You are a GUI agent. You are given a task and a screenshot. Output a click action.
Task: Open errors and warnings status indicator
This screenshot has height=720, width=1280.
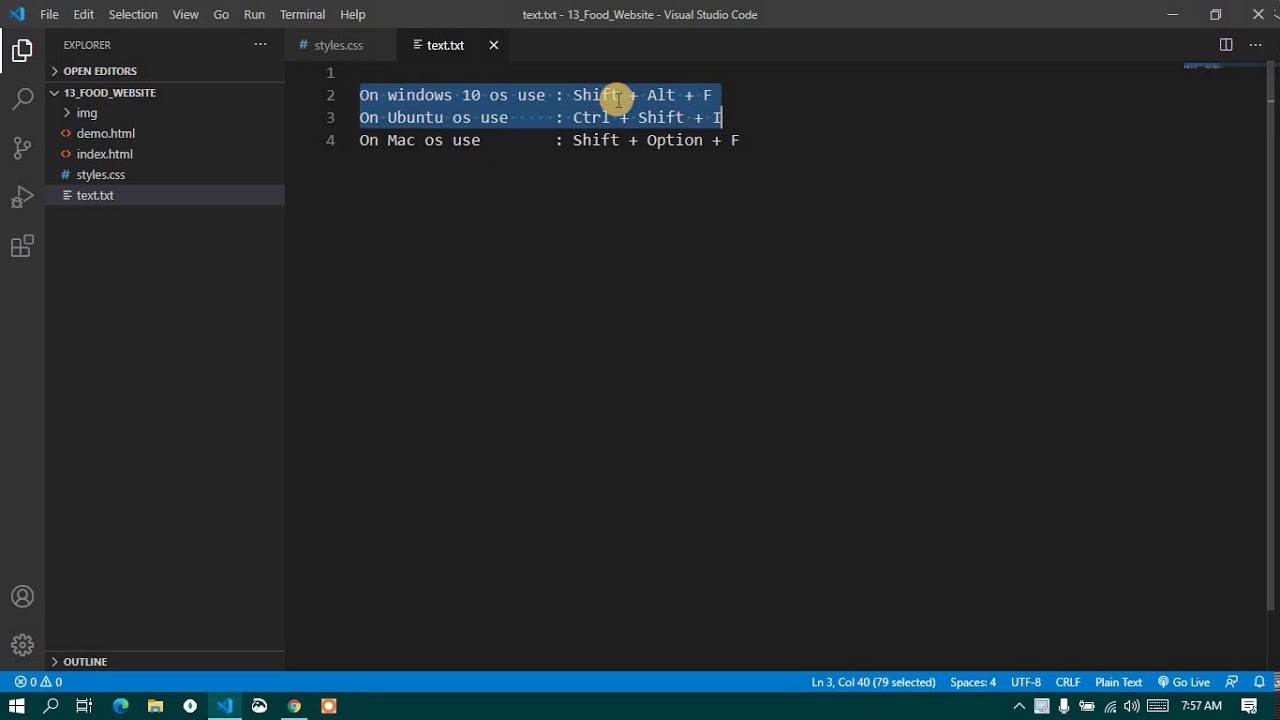(x=38, y=682)
